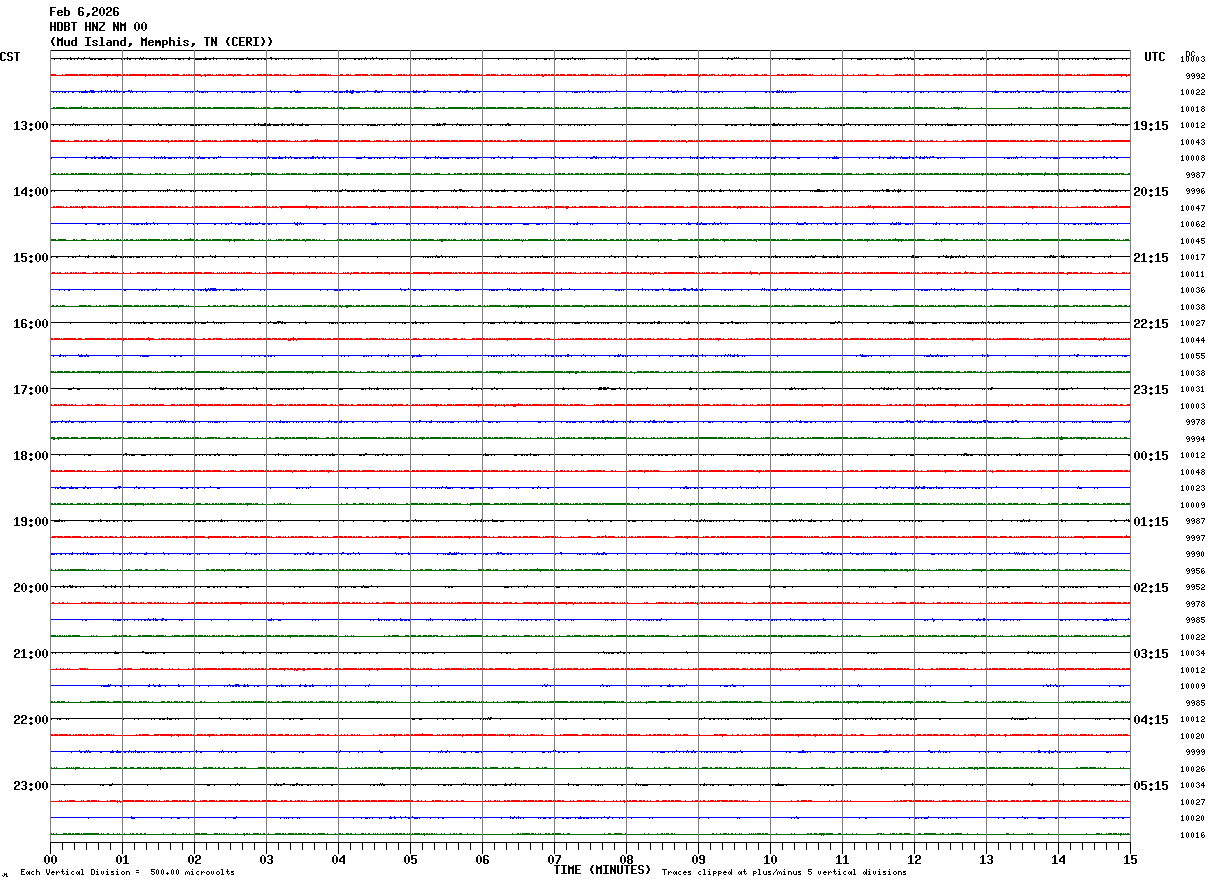
Task: Click DC offset value 9994
Action: point(1195,439)
